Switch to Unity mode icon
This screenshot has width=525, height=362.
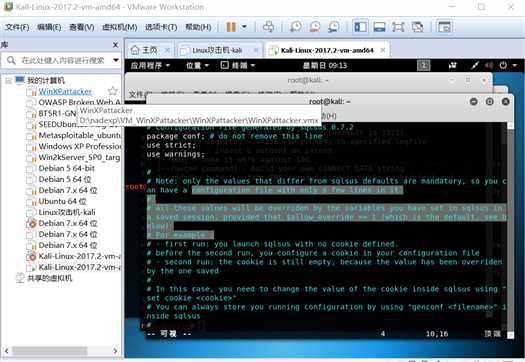coord(418,27)
